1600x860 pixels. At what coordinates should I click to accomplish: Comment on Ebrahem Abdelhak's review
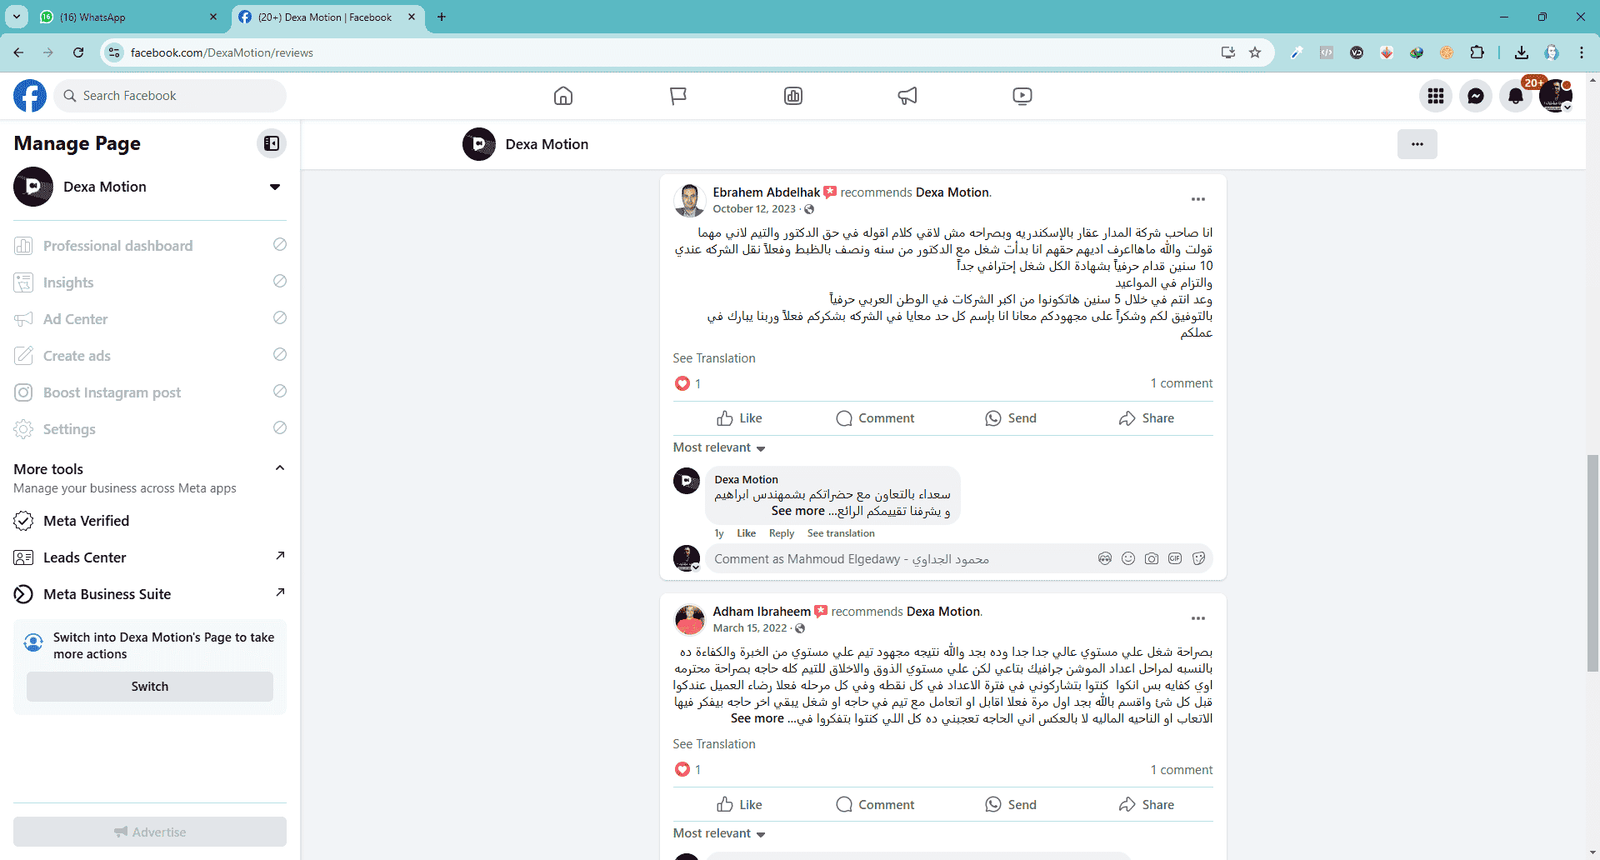(875, 418)
